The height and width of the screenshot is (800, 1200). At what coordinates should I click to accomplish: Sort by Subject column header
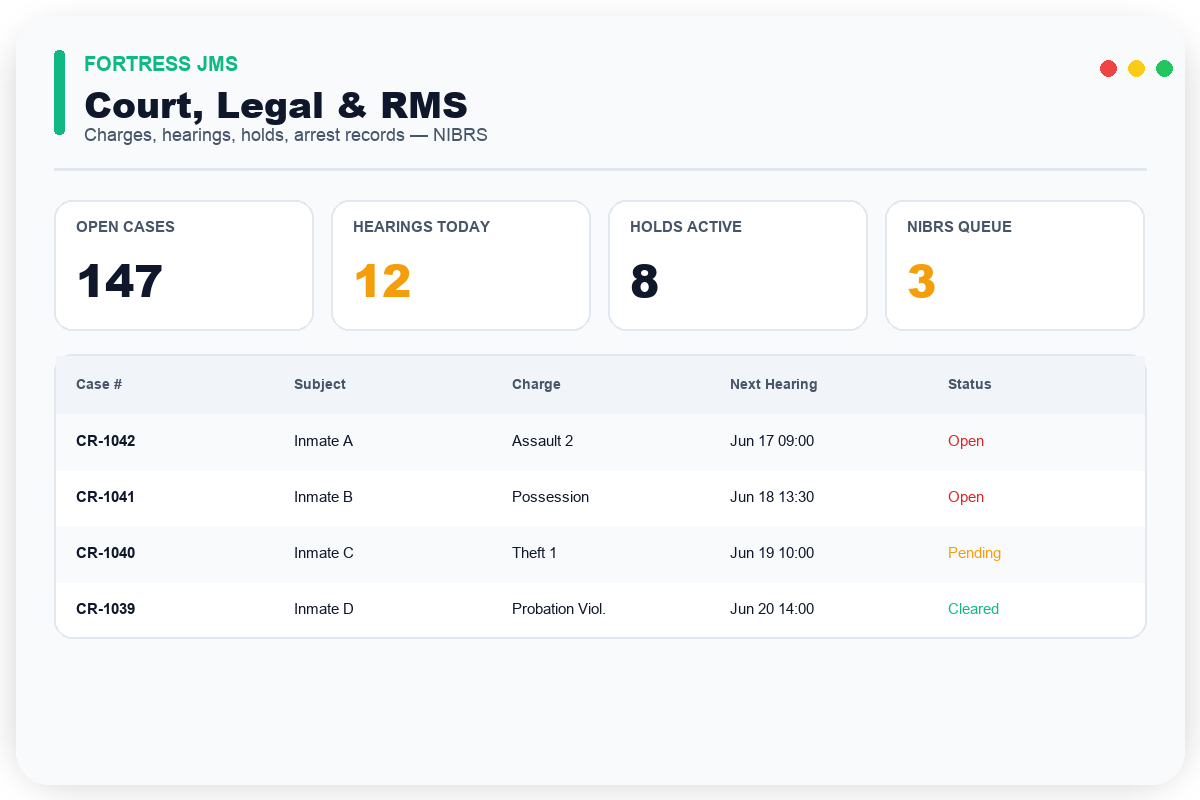(x=320, y=384)
